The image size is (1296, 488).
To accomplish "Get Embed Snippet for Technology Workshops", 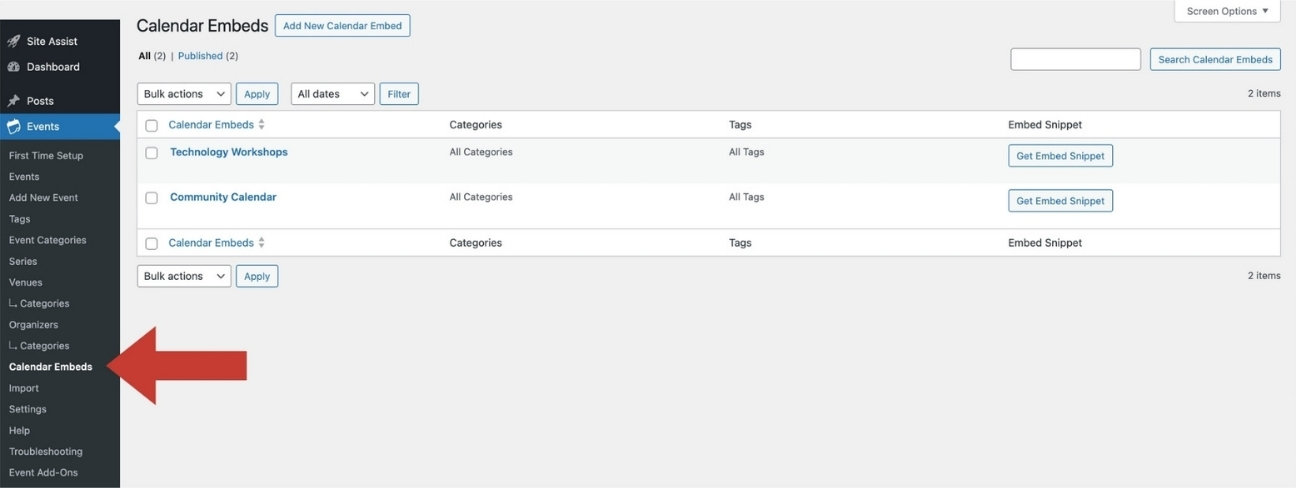I will coord(1060,156).
